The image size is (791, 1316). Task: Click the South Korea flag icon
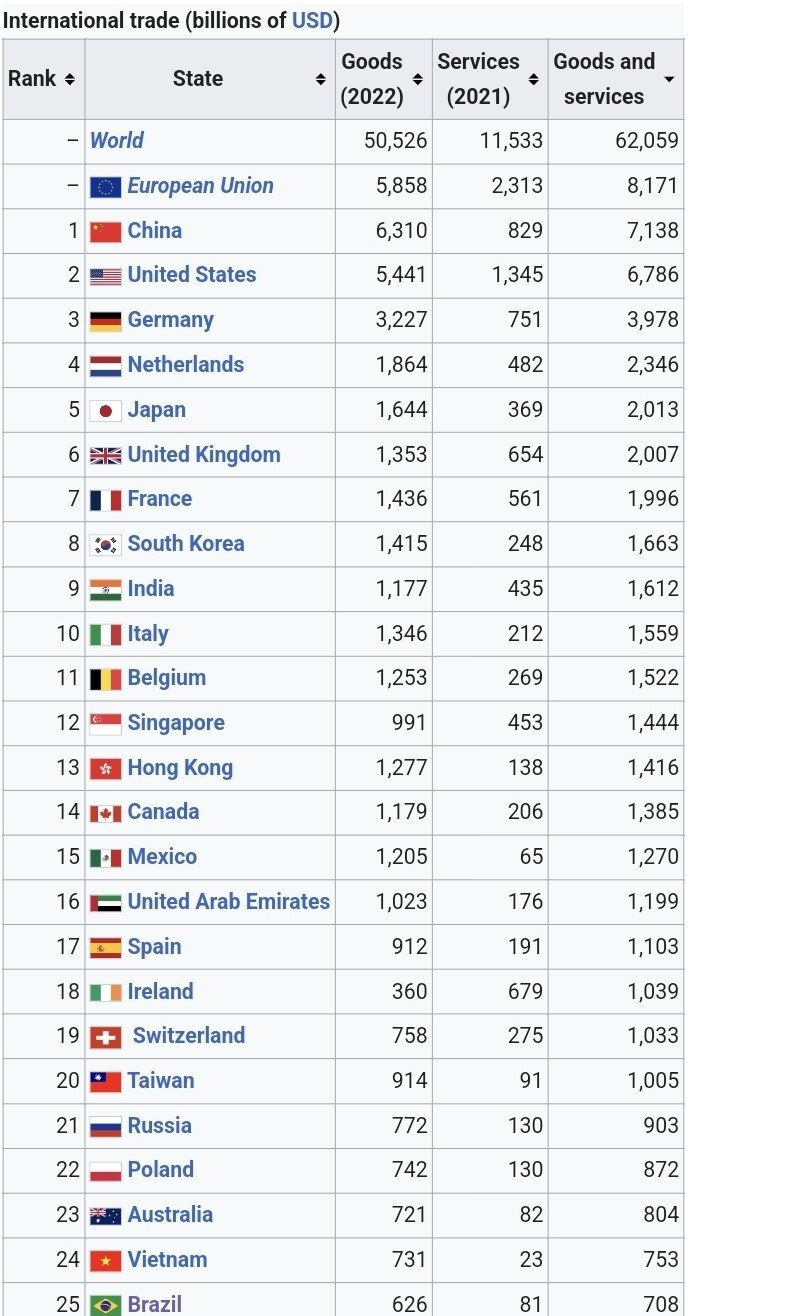pyautogui.click(x=105, y=545)
